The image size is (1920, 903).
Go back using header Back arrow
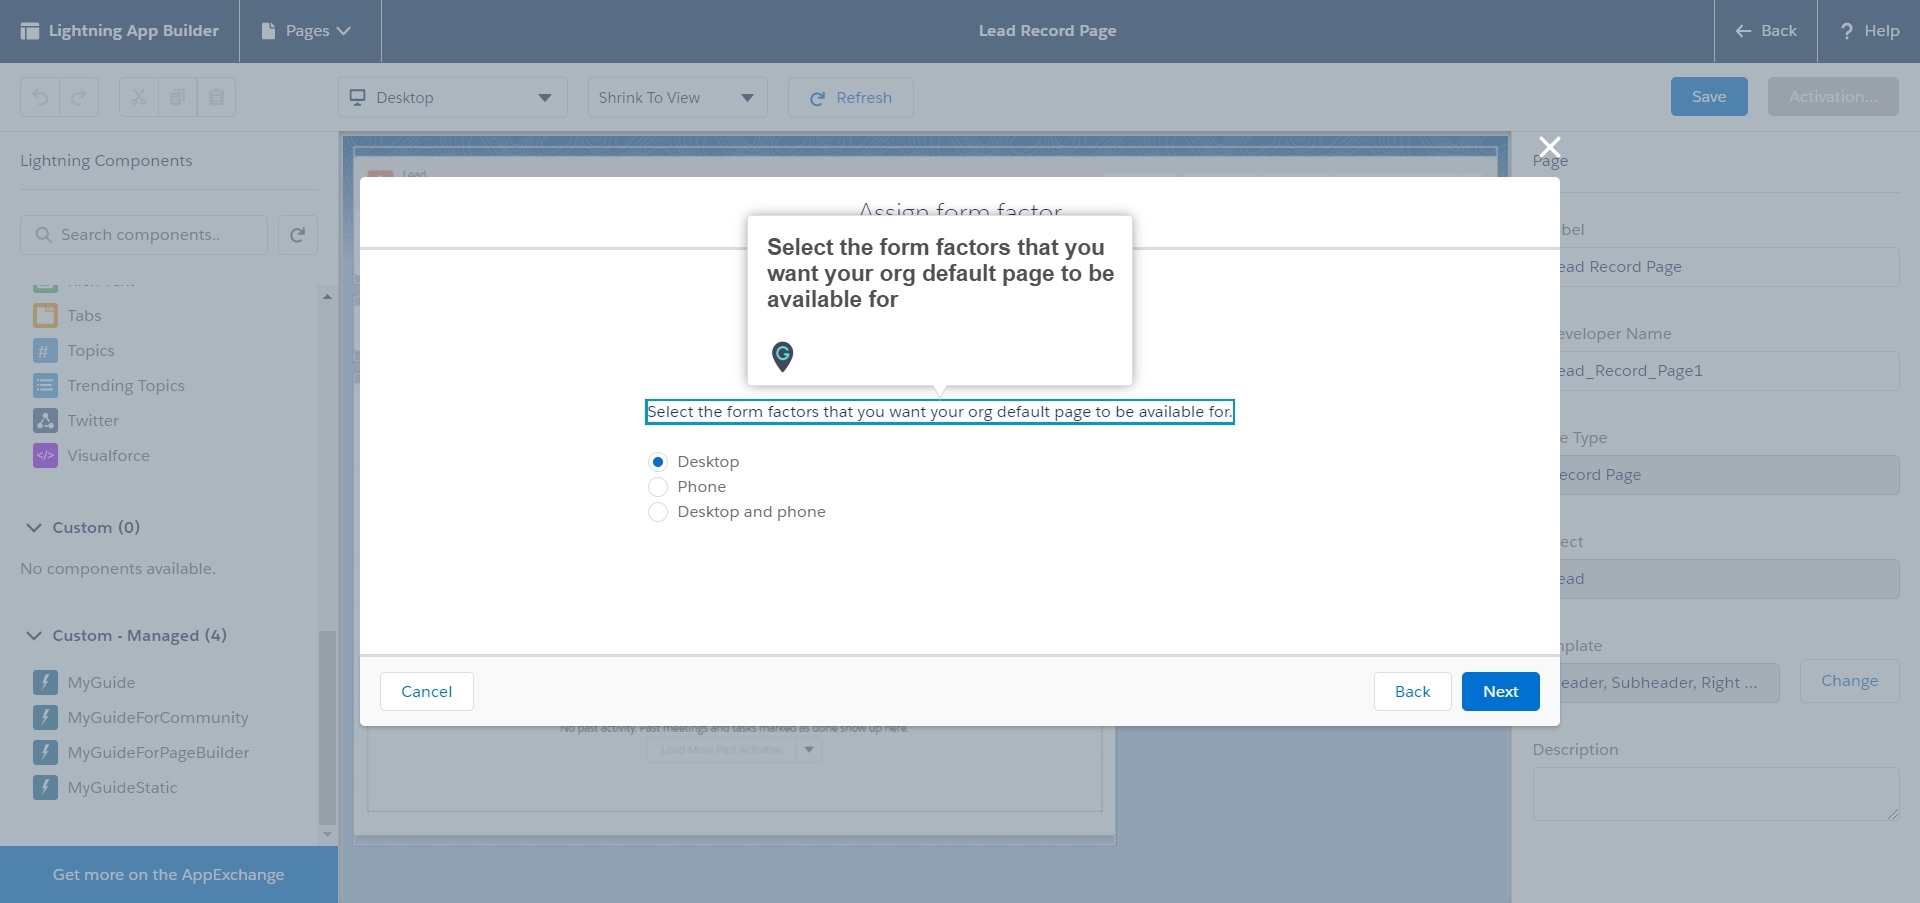[x=1765, y=31]
